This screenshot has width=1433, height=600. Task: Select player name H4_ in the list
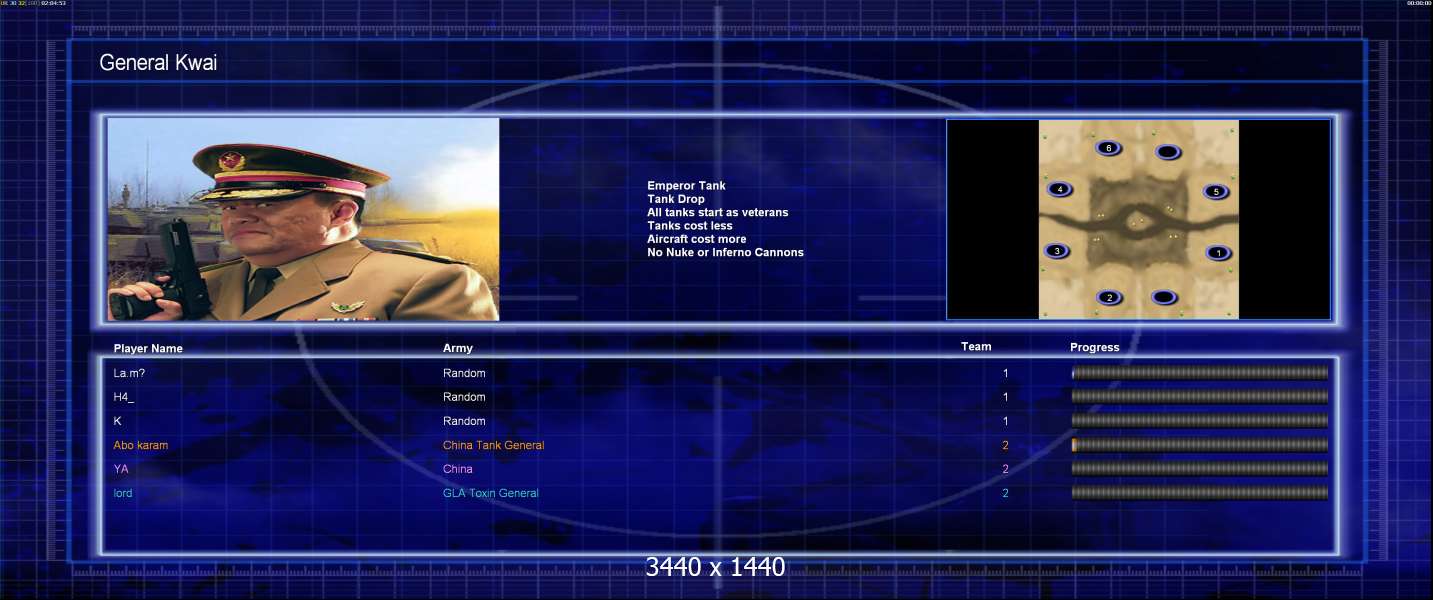124,397
